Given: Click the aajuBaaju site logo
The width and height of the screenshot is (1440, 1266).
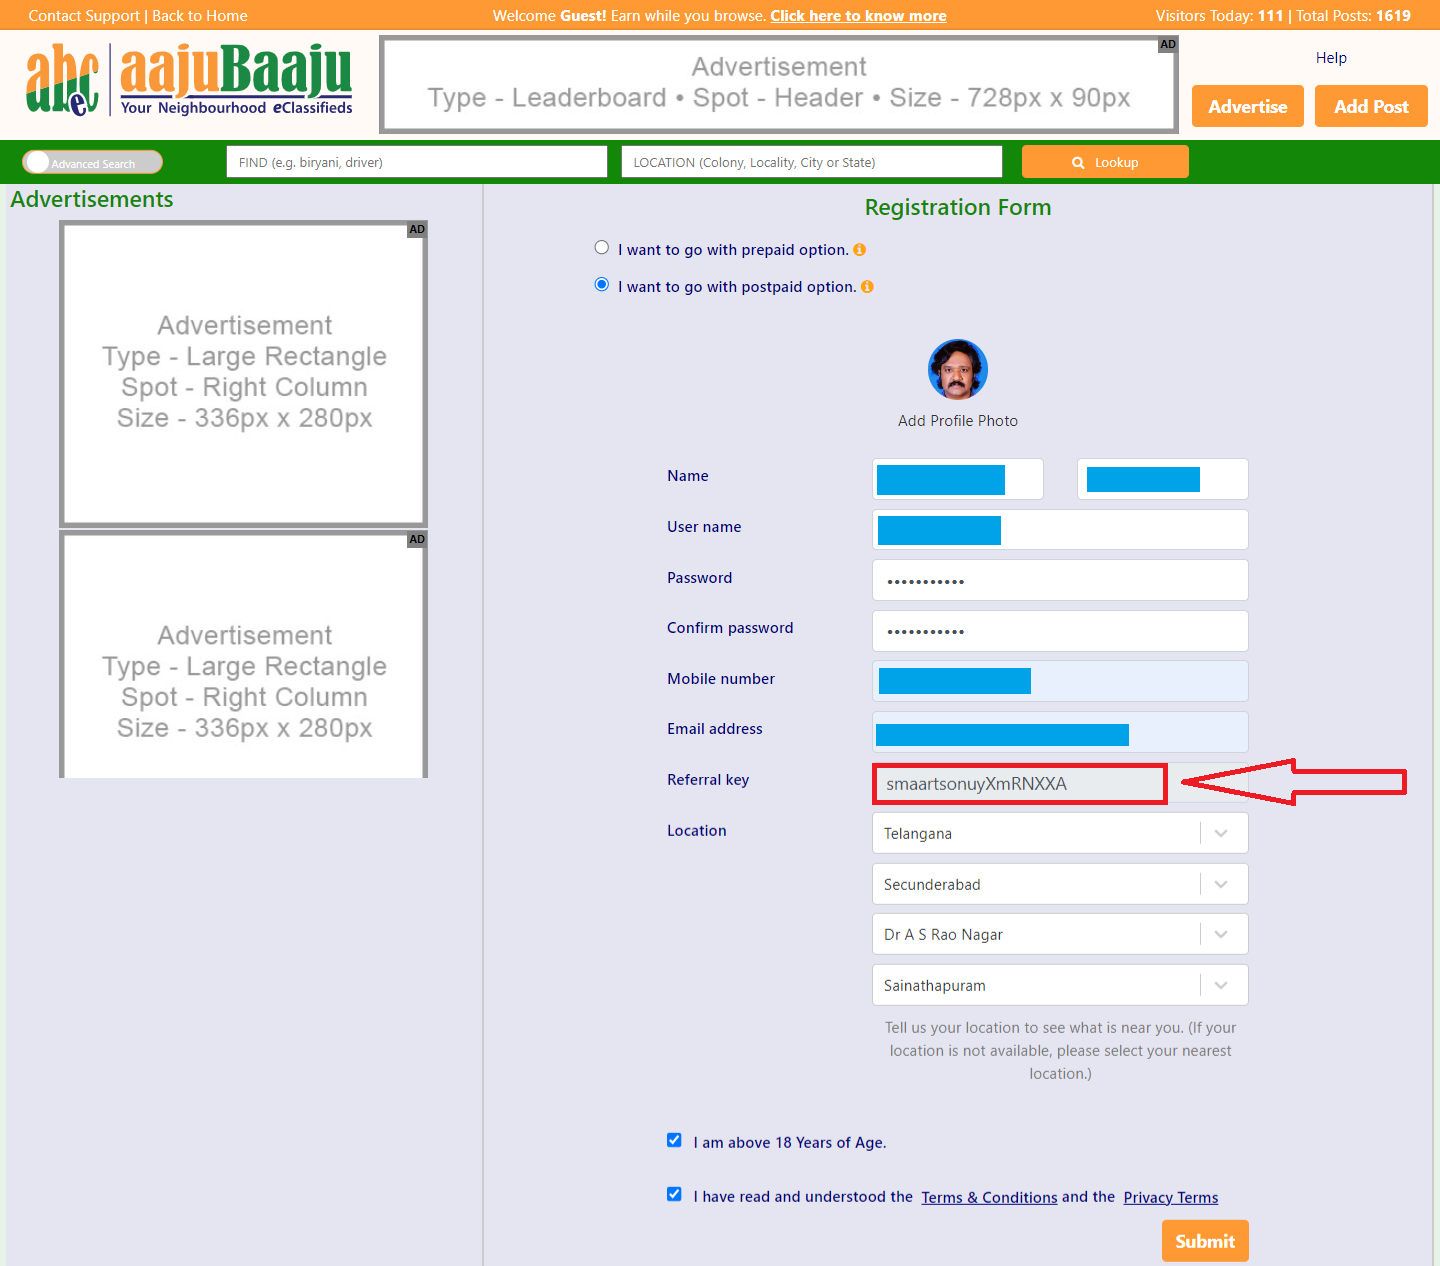Looking at the screenshot, I should click(x=190, y=80).
